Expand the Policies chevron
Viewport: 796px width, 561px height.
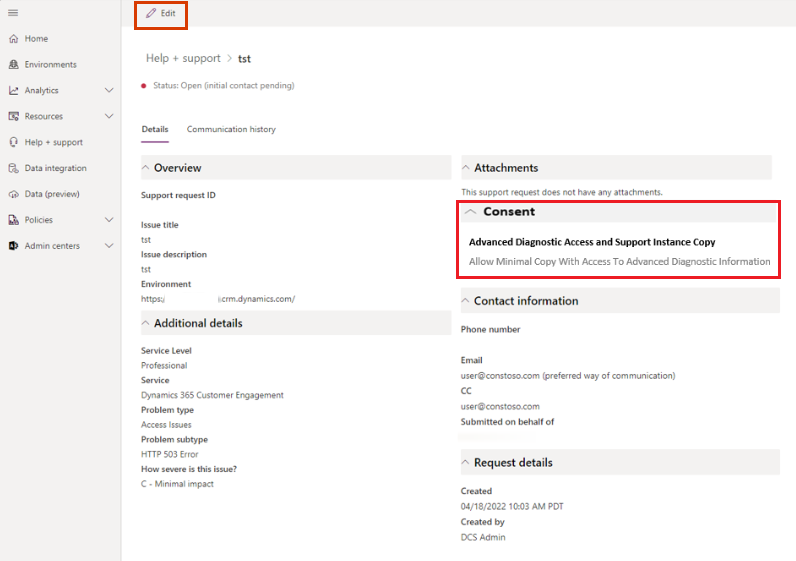(x=109, y=220)
